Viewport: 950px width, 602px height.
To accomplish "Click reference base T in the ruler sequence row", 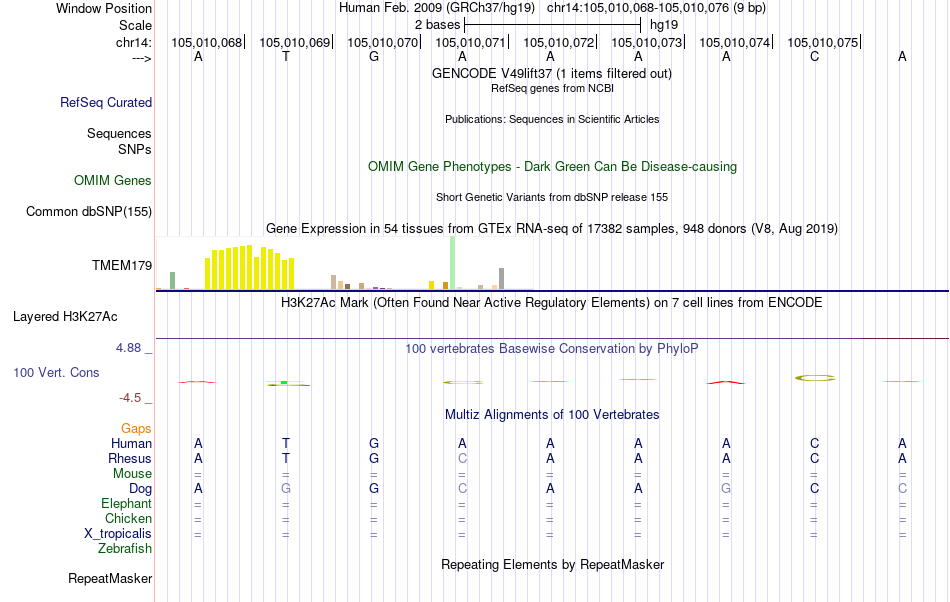I will (286, 56).
